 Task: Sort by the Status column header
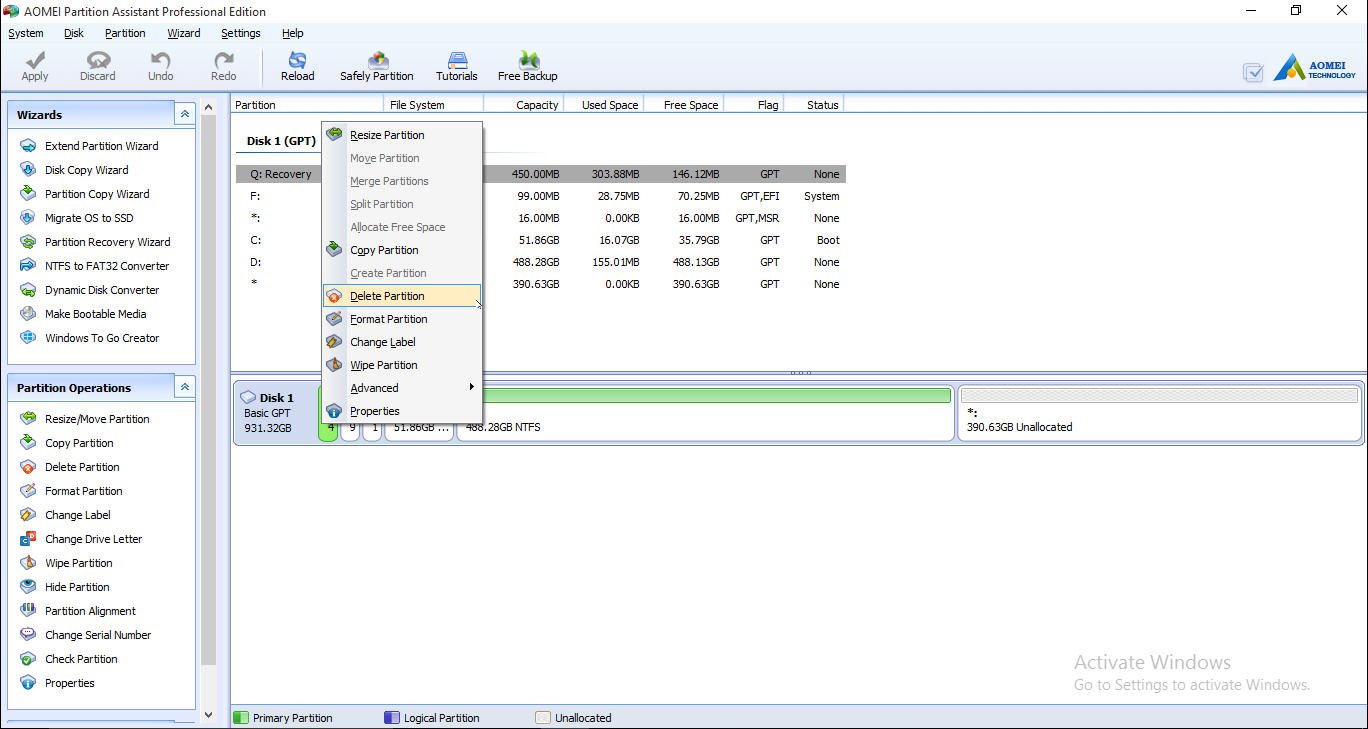(815, 105)
